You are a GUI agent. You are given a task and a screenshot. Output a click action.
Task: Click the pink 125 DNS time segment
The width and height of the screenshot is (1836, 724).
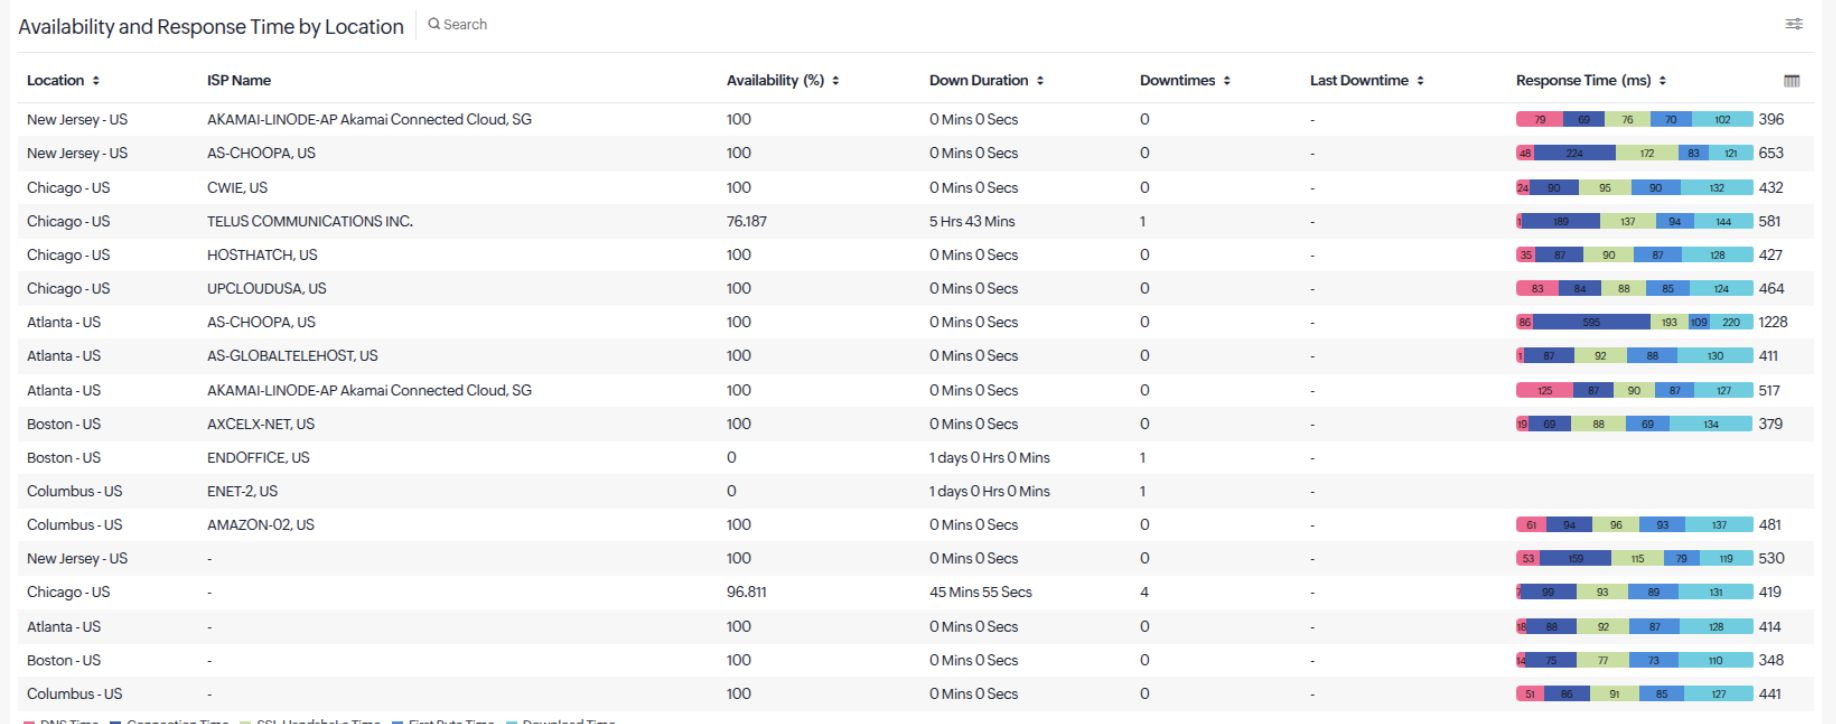tap(1545, 391)
